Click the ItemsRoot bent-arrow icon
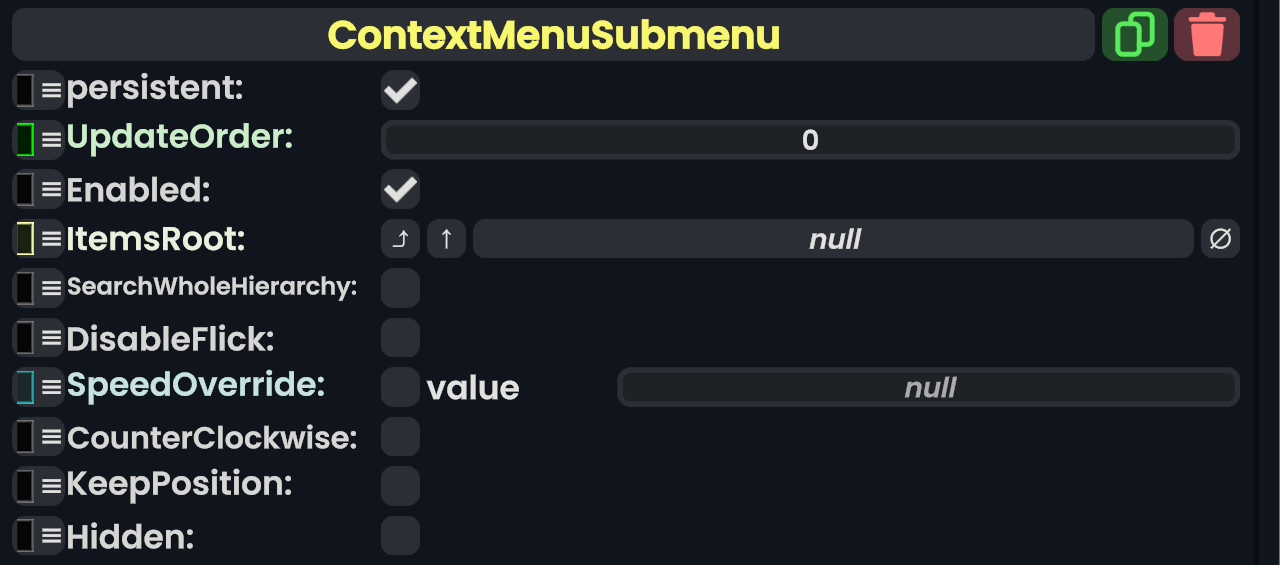The width and height of the screenshot is (1280, 565). click(400, 239)
